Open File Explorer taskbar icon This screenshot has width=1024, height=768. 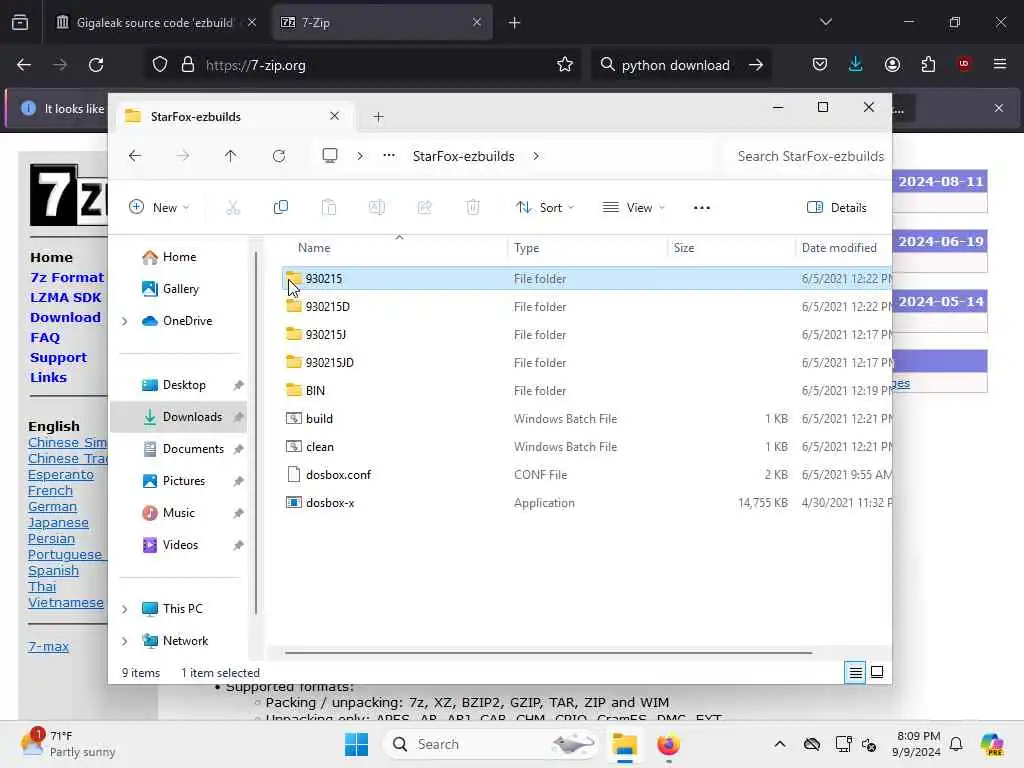625,744
